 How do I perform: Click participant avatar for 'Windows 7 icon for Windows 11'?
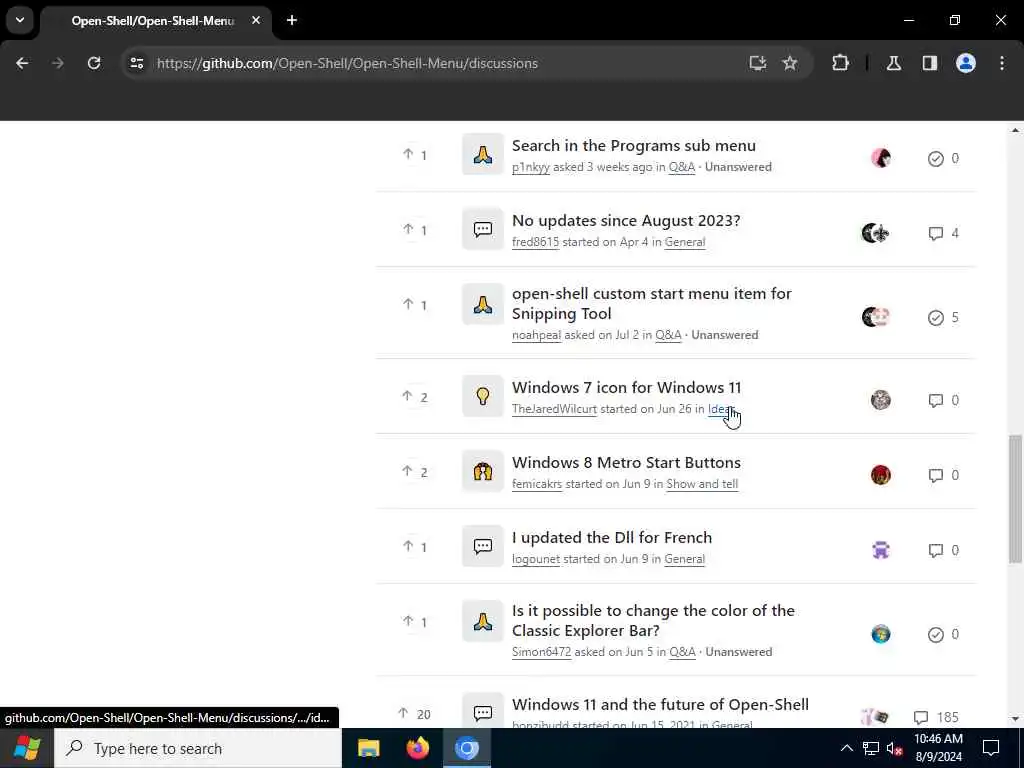pos(880,400)
